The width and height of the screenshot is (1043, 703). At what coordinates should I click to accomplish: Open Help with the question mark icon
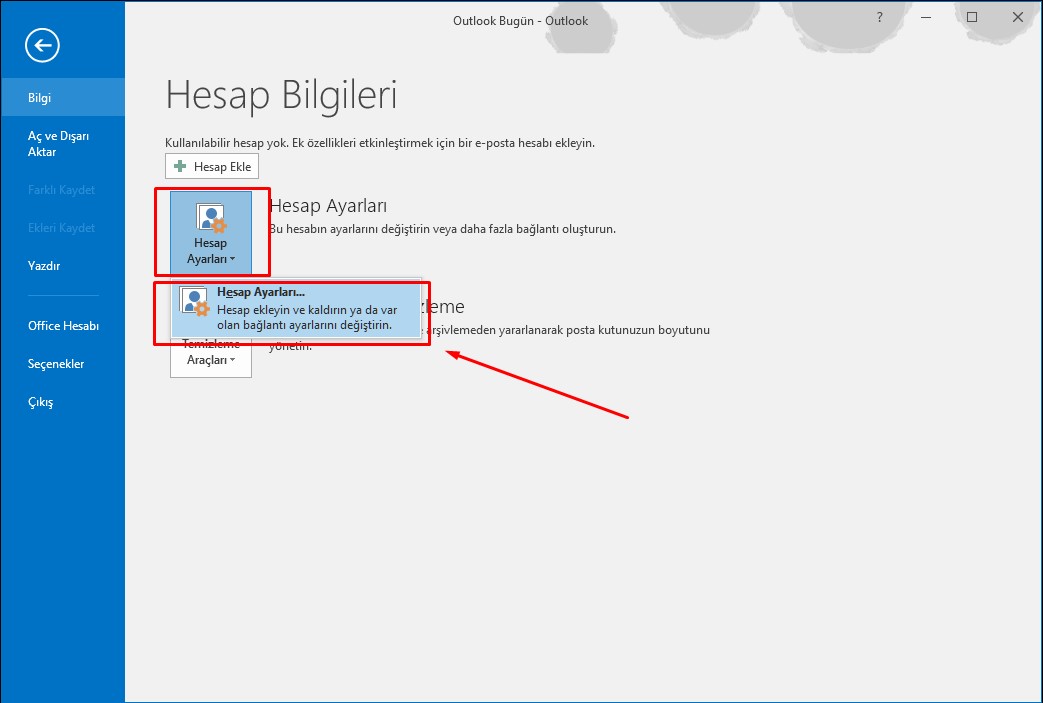point(879,18)
